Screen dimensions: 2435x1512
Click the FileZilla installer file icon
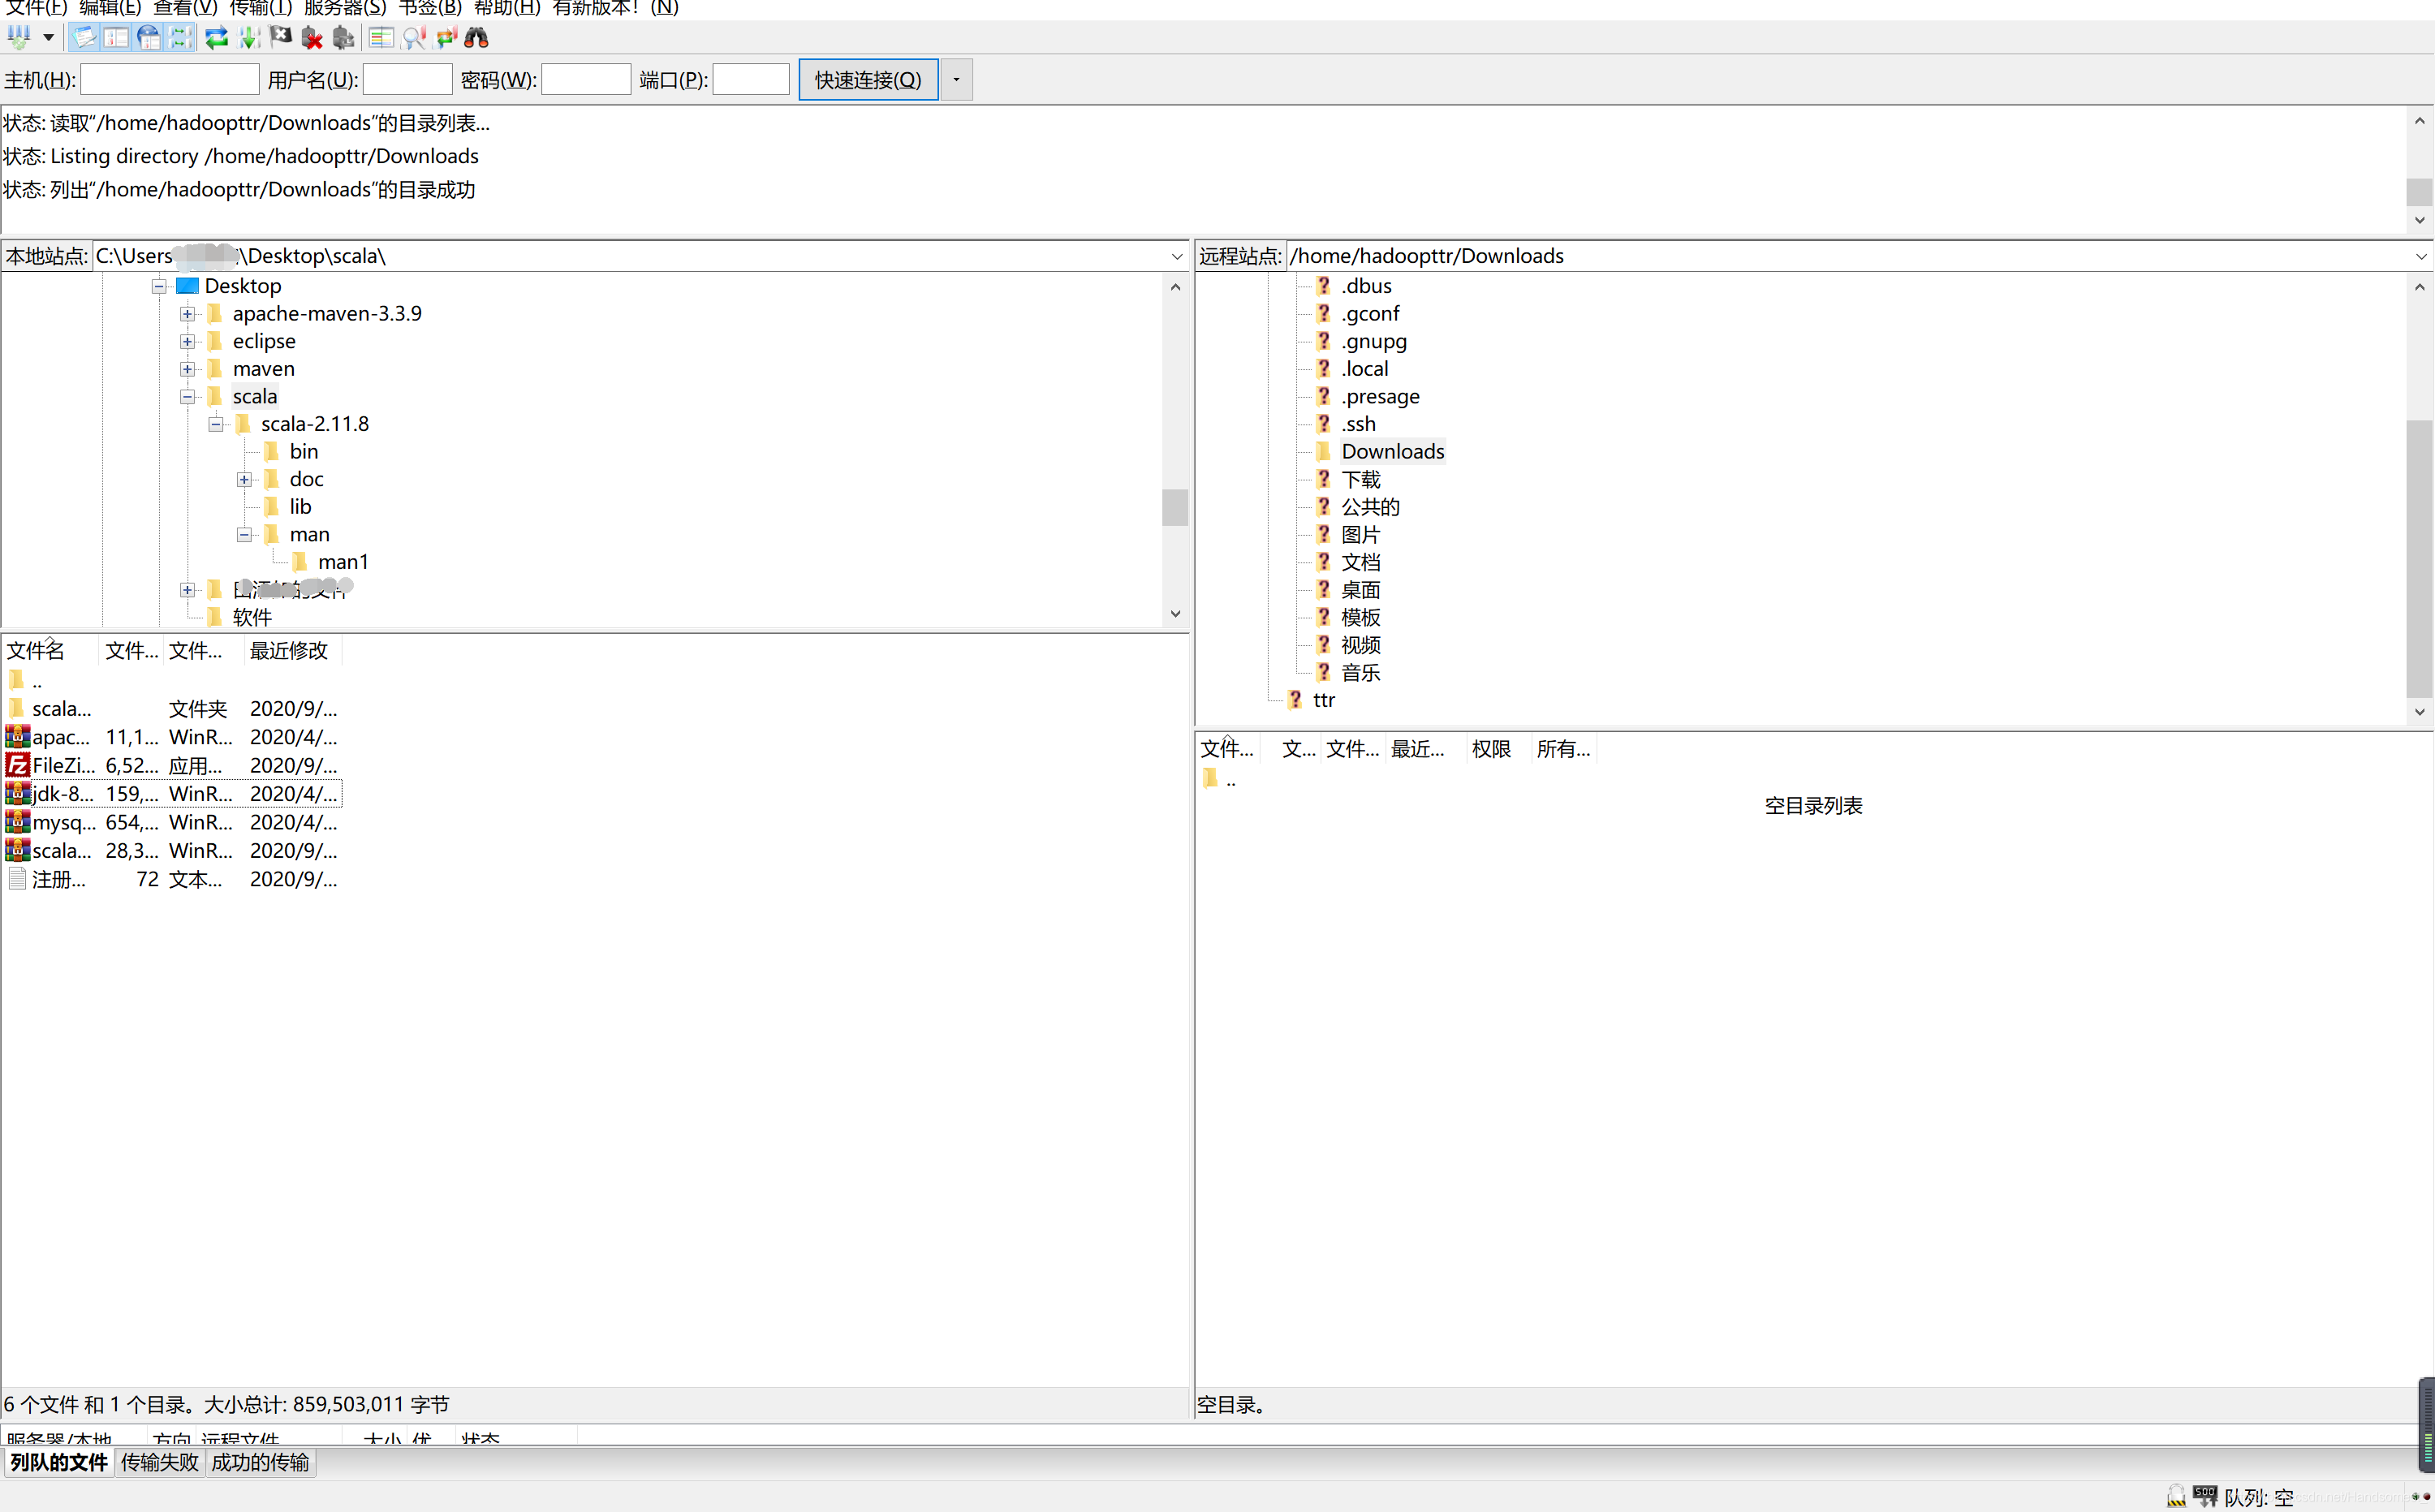tap(17, 765)
